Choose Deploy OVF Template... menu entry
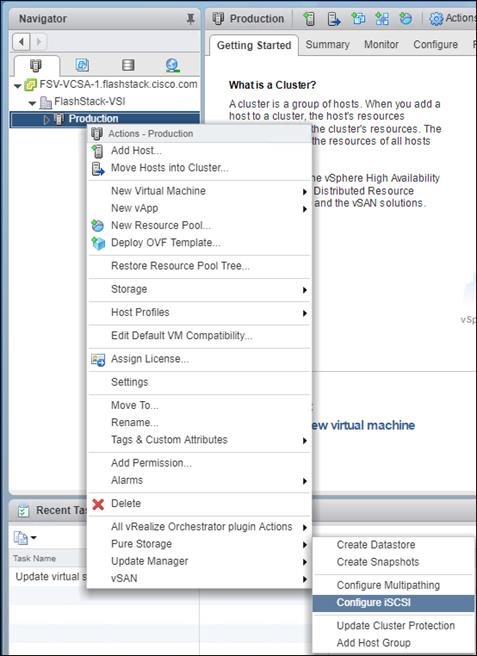This screenshot has width=477, height=656. click(x=199, y=243)
